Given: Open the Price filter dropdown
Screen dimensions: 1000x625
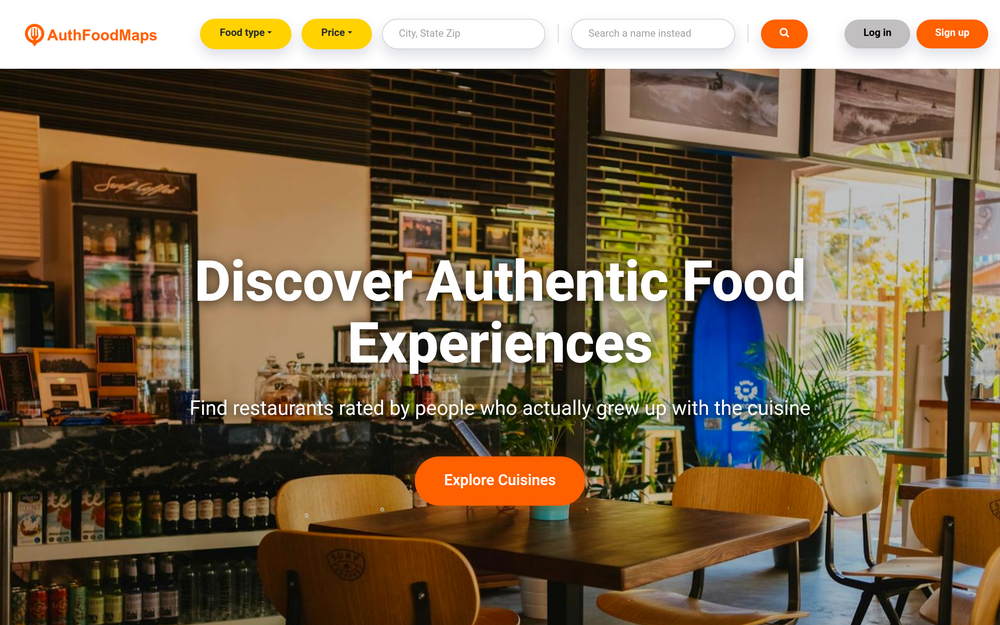Looking at the screenshot, I should pyautogui.click(x=336, y=34).
